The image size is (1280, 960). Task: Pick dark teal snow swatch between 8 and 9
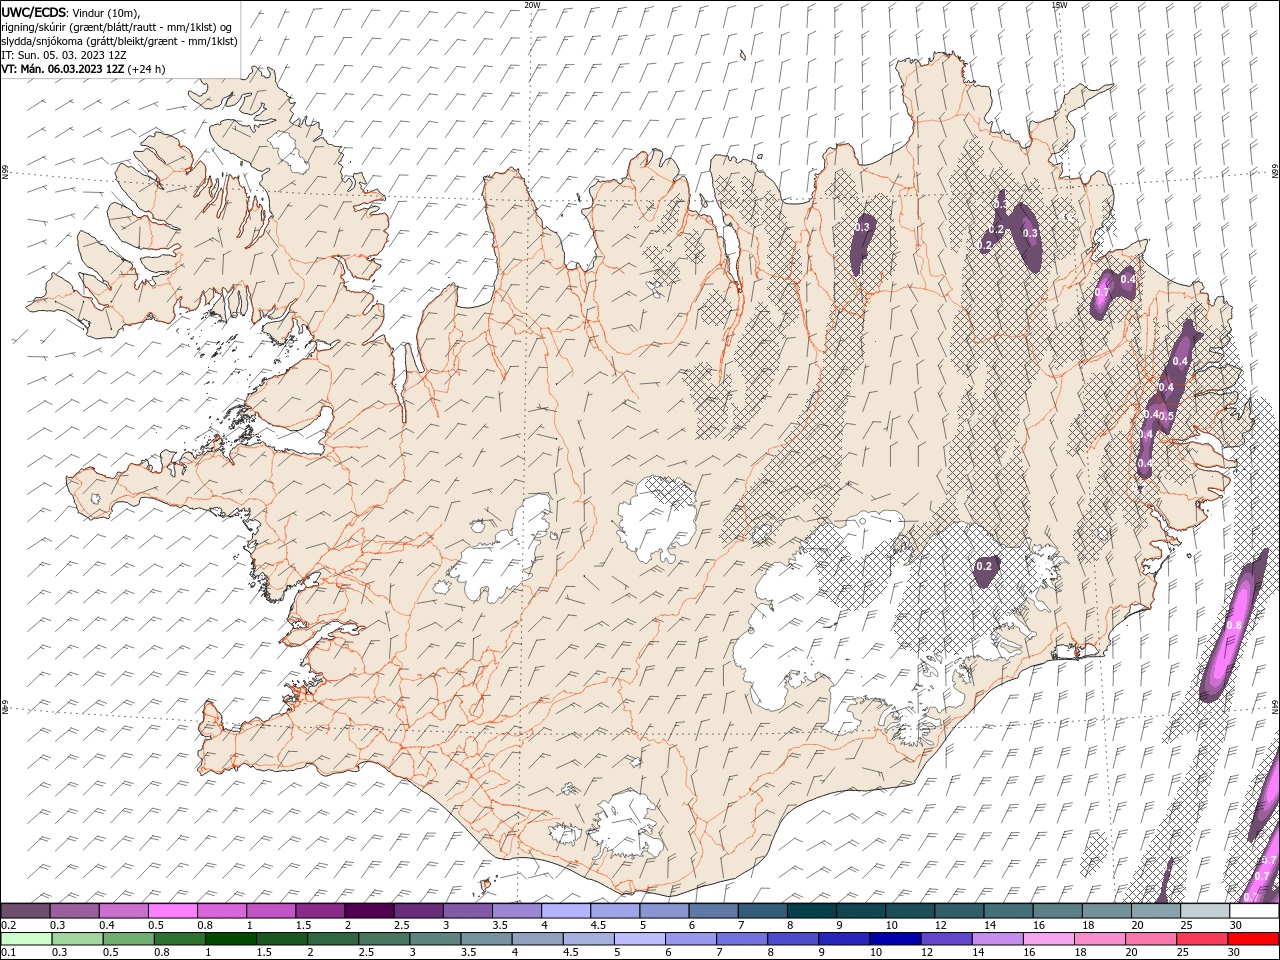pos(811,911)
